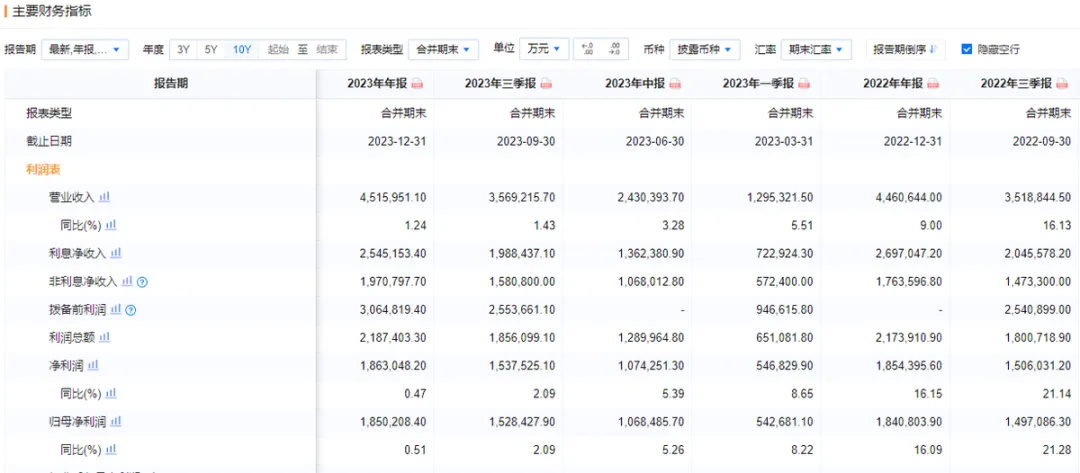Open the PDF icon for 2023年年报

point(417,84)
